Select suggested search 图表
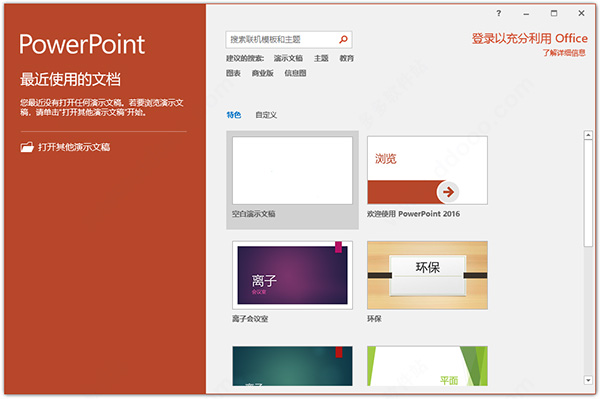Image resolution: width=600 pixels, height=399 pixels. pyautogui.click(x=233, y=73)
